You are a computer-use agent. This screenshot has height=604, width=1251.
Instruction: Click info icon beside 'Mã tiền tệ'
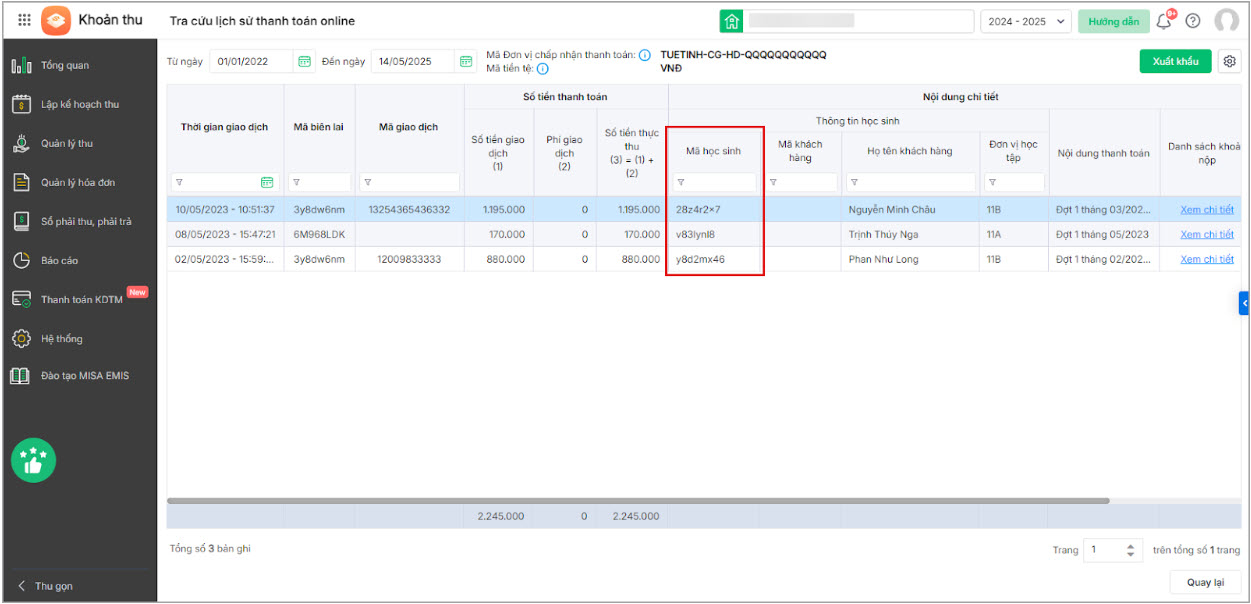(x=543, y=69)
